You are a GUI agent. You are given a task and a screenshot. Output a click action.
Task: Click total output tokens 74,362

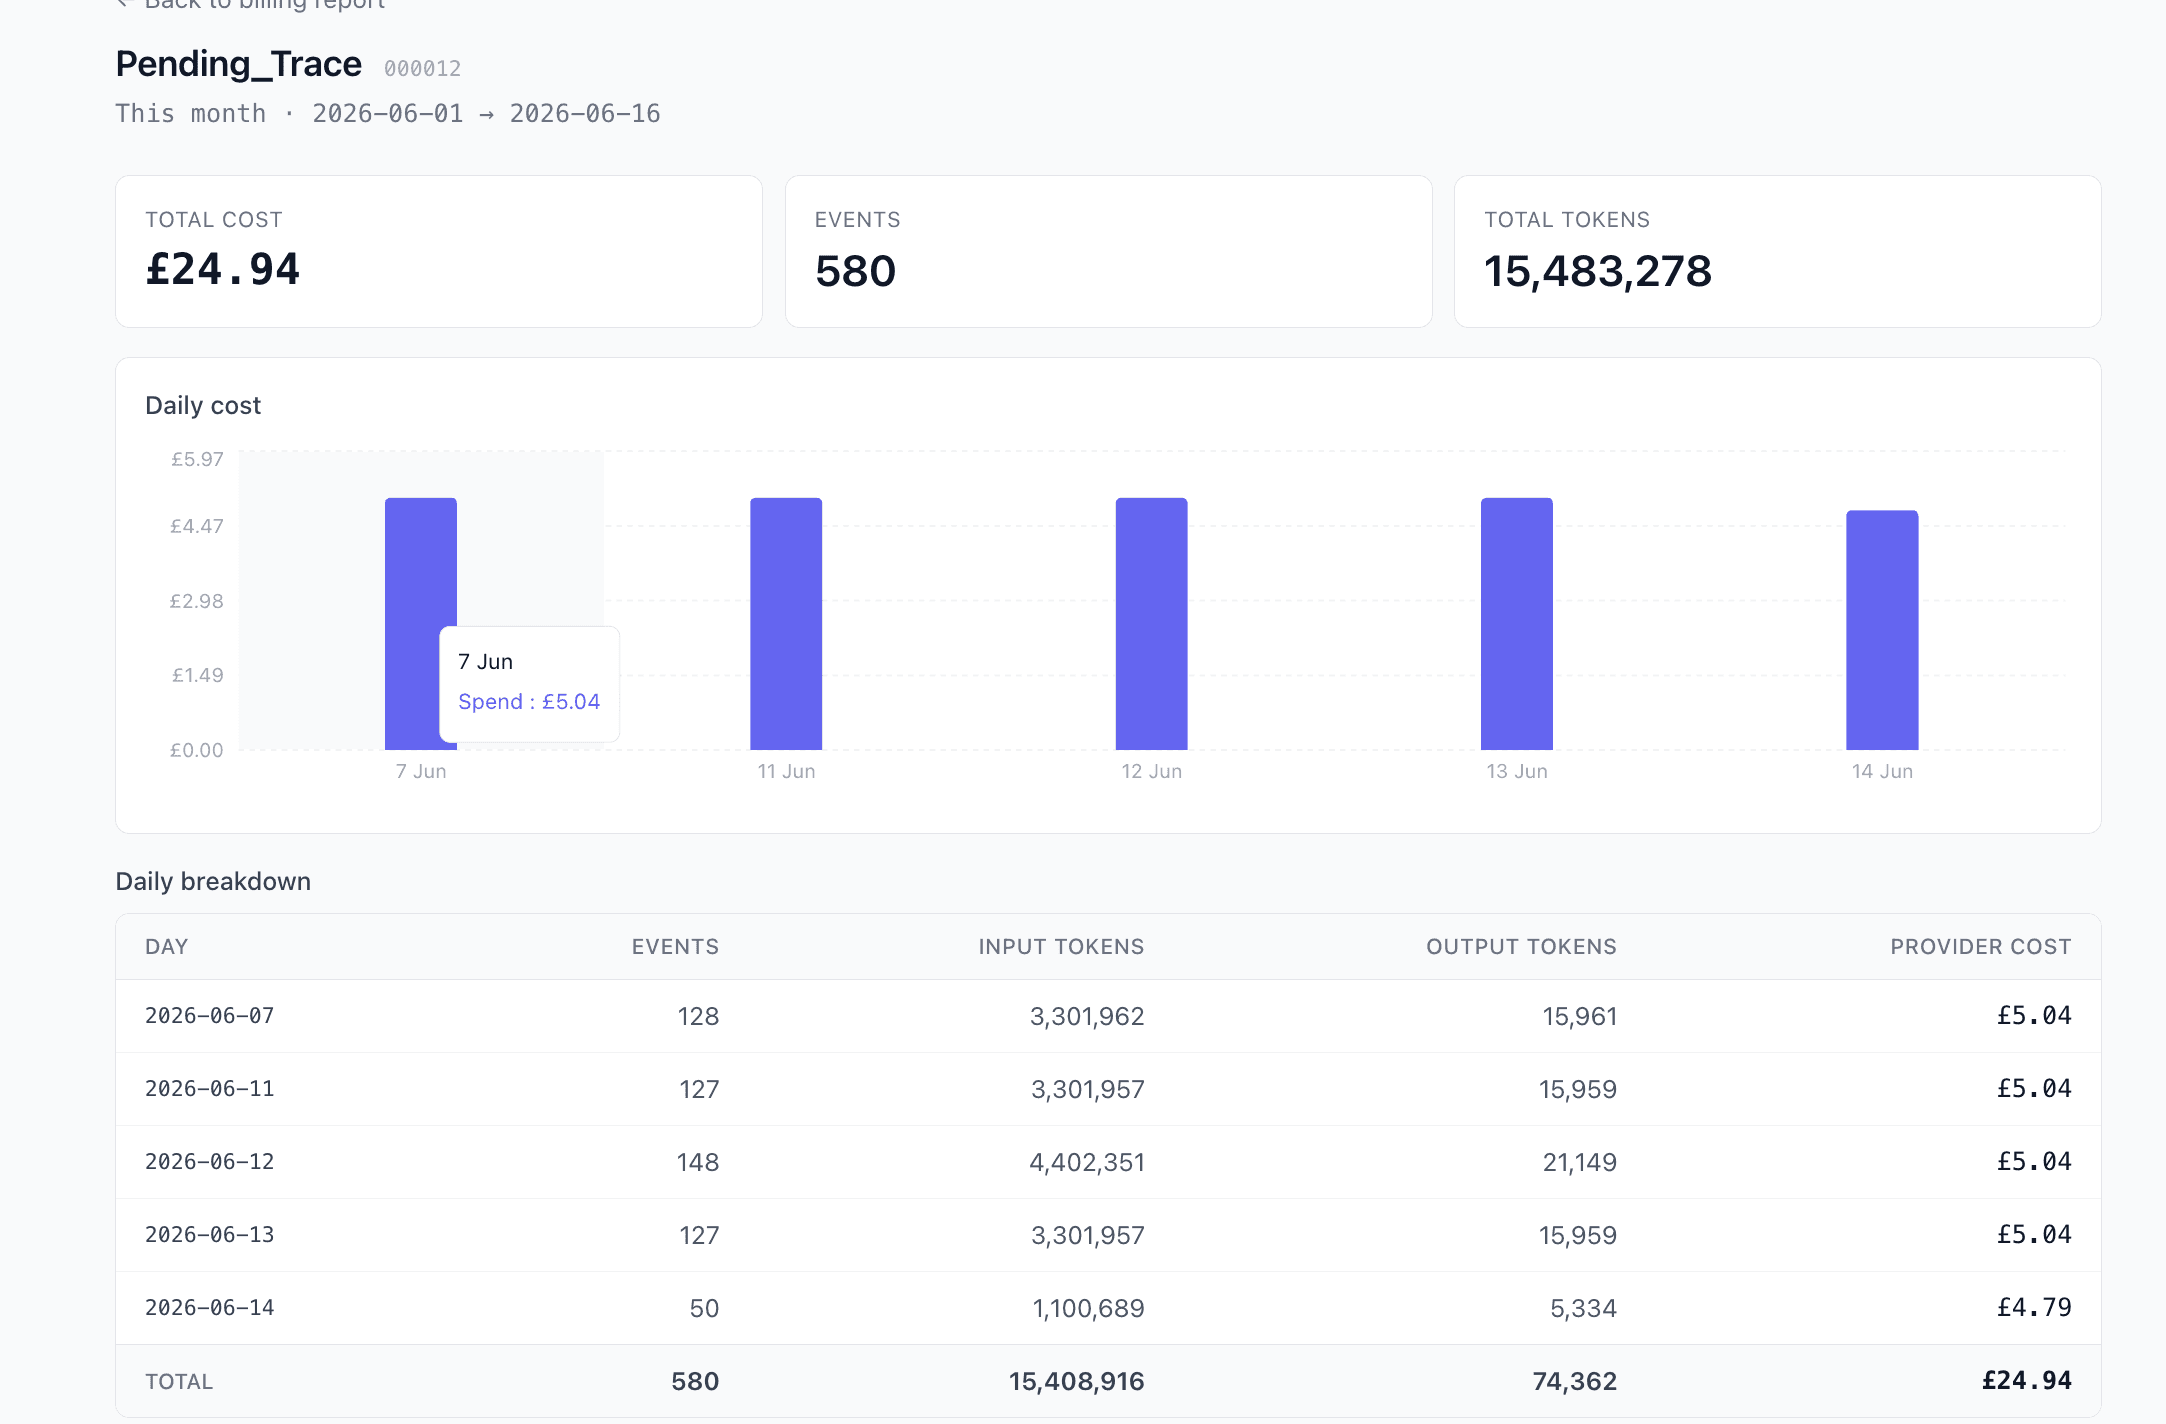coord(1575,1381)
